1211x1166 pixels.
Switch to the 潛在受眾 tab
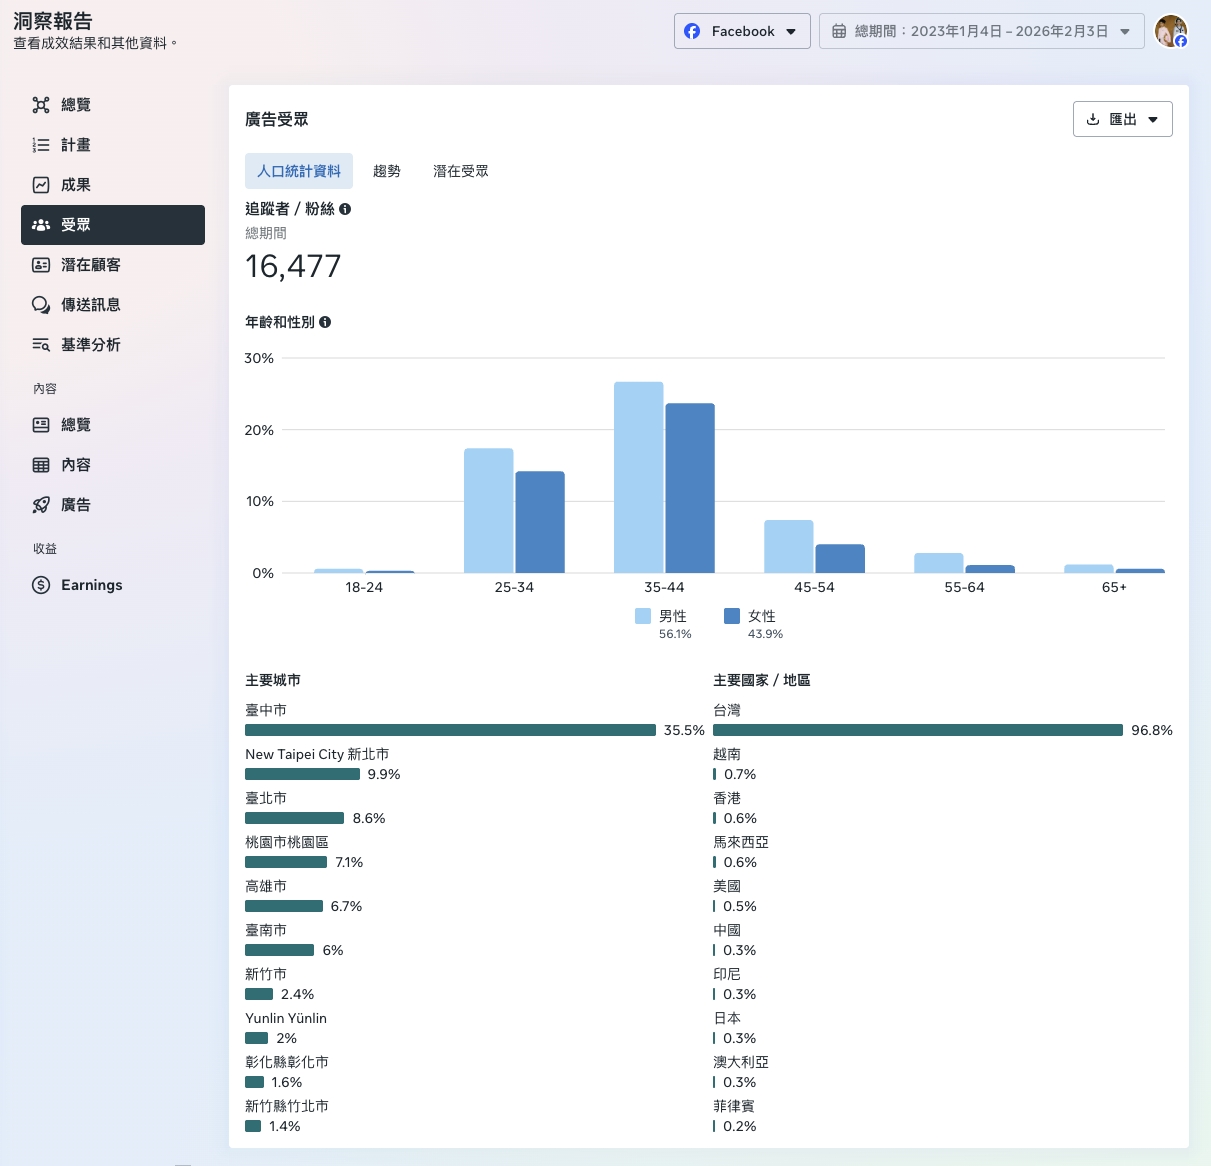click(461, 171)
